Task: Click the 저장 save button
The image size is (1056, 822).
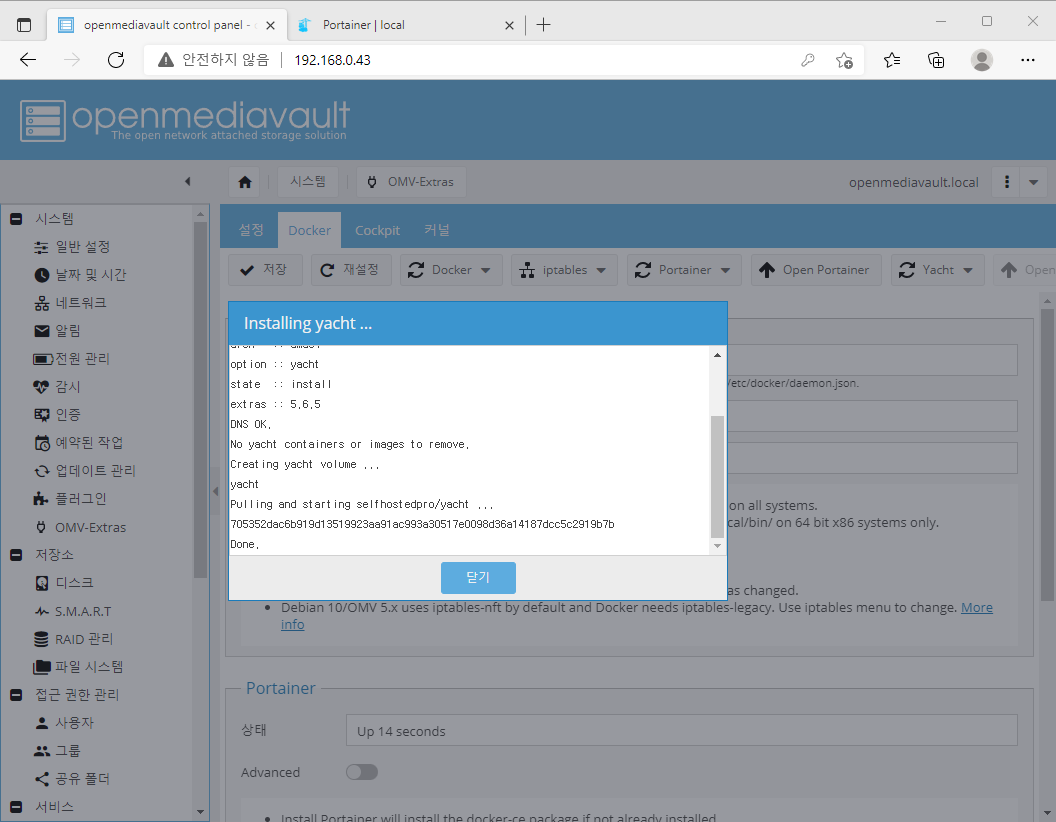Action: [265, 270]
